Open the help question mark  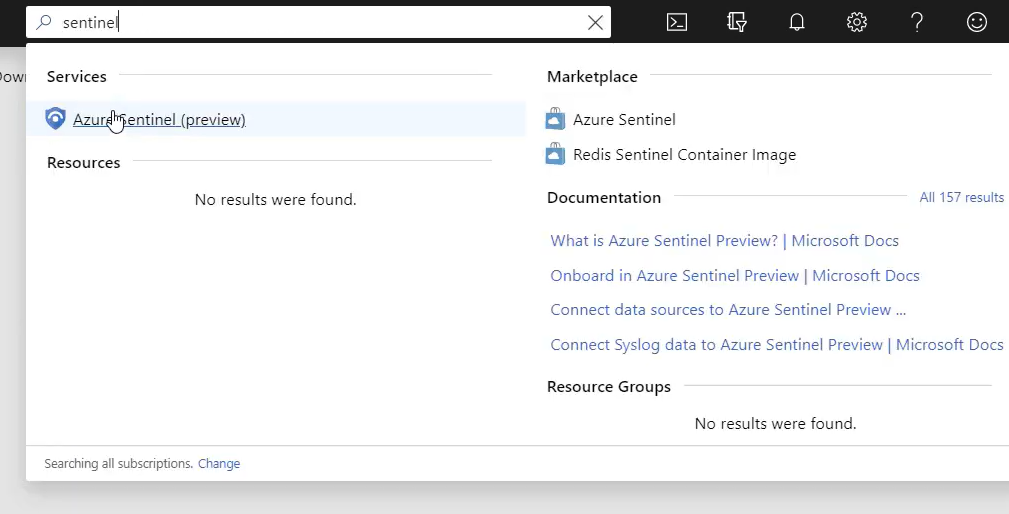coord(917,23)
